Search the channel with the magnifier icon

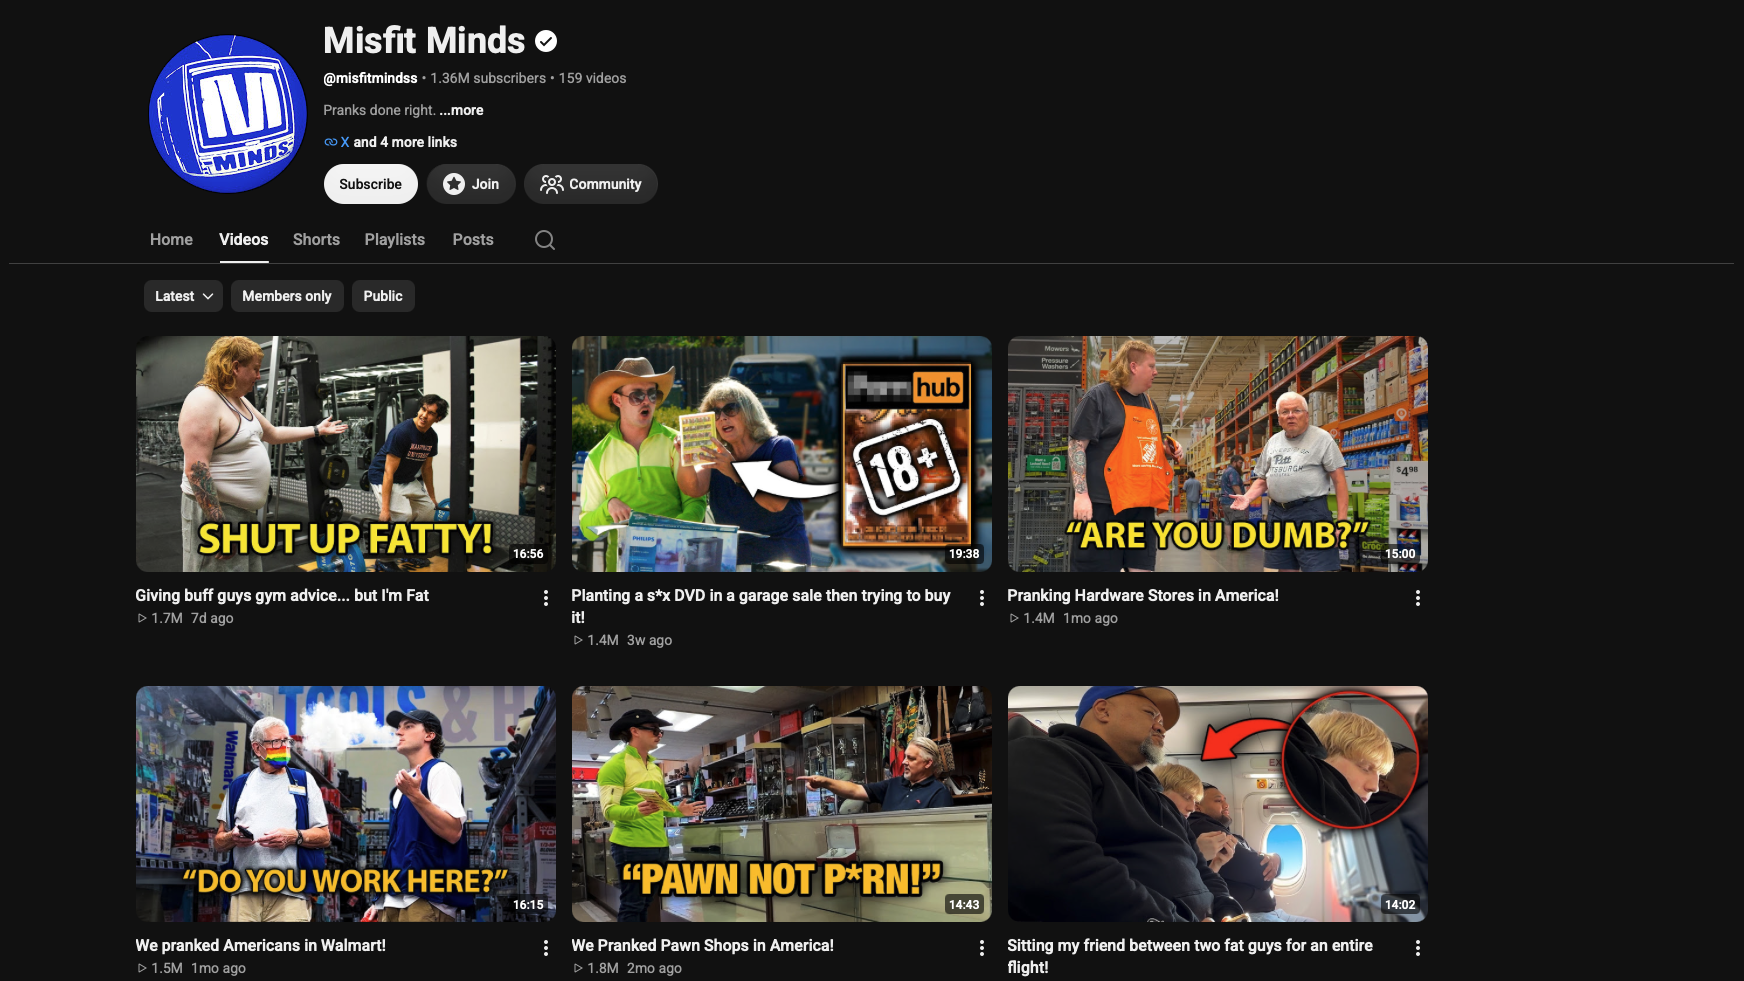click(x=545, y=240)
